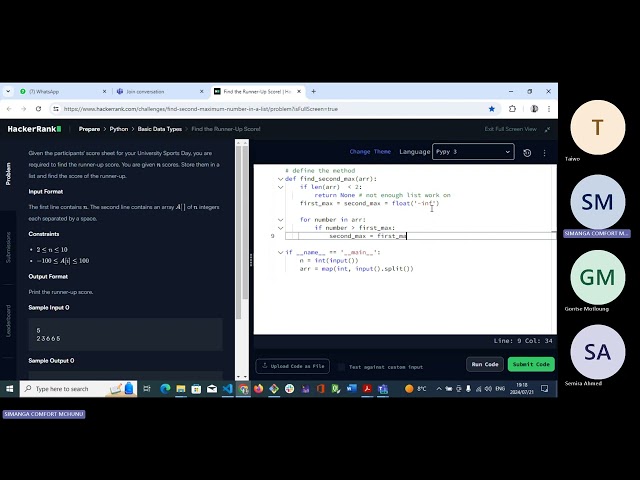Click Exit Full Screen View
The width and height of the screenshot is (640, 480).
pyautogui.click(x=511, y=129)
